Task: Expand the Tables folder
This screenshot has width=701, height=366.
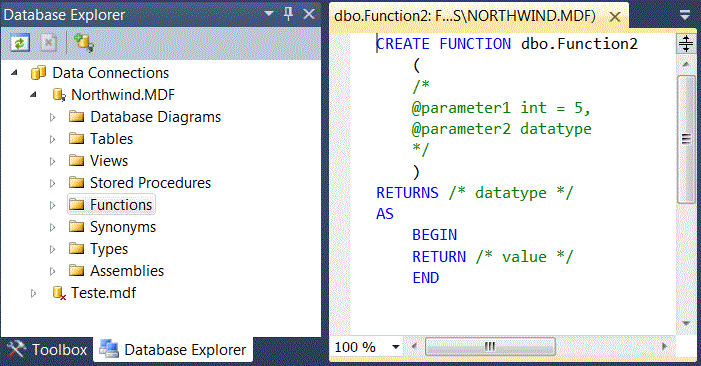Action: point(52,139)
